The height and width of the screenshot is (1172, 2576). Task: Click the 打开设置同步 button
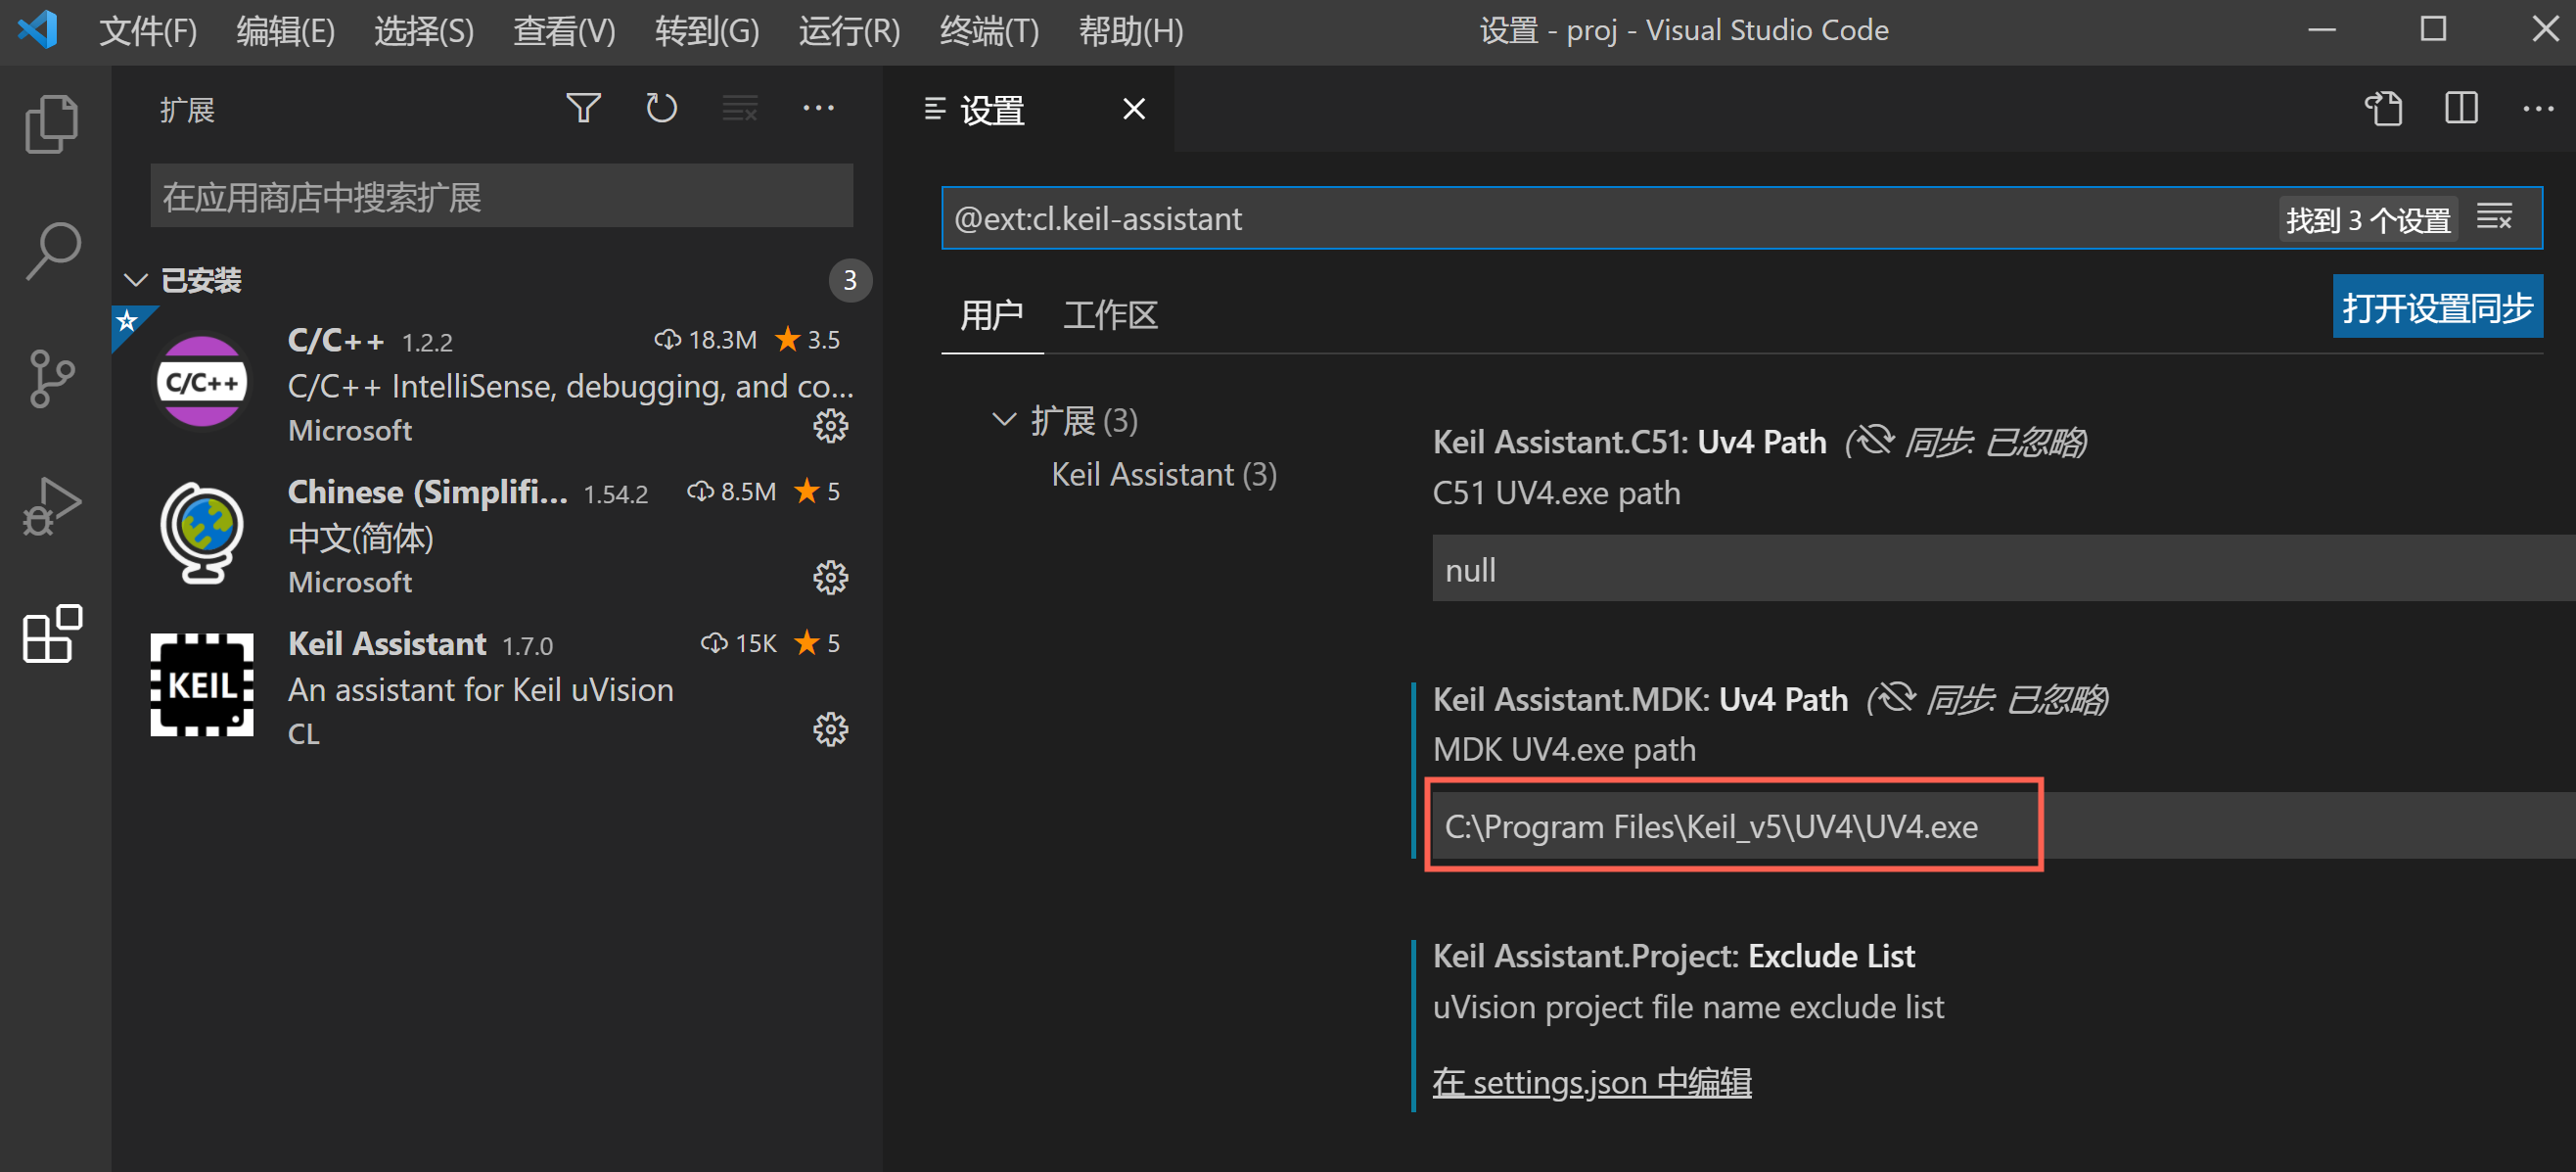2438,306
